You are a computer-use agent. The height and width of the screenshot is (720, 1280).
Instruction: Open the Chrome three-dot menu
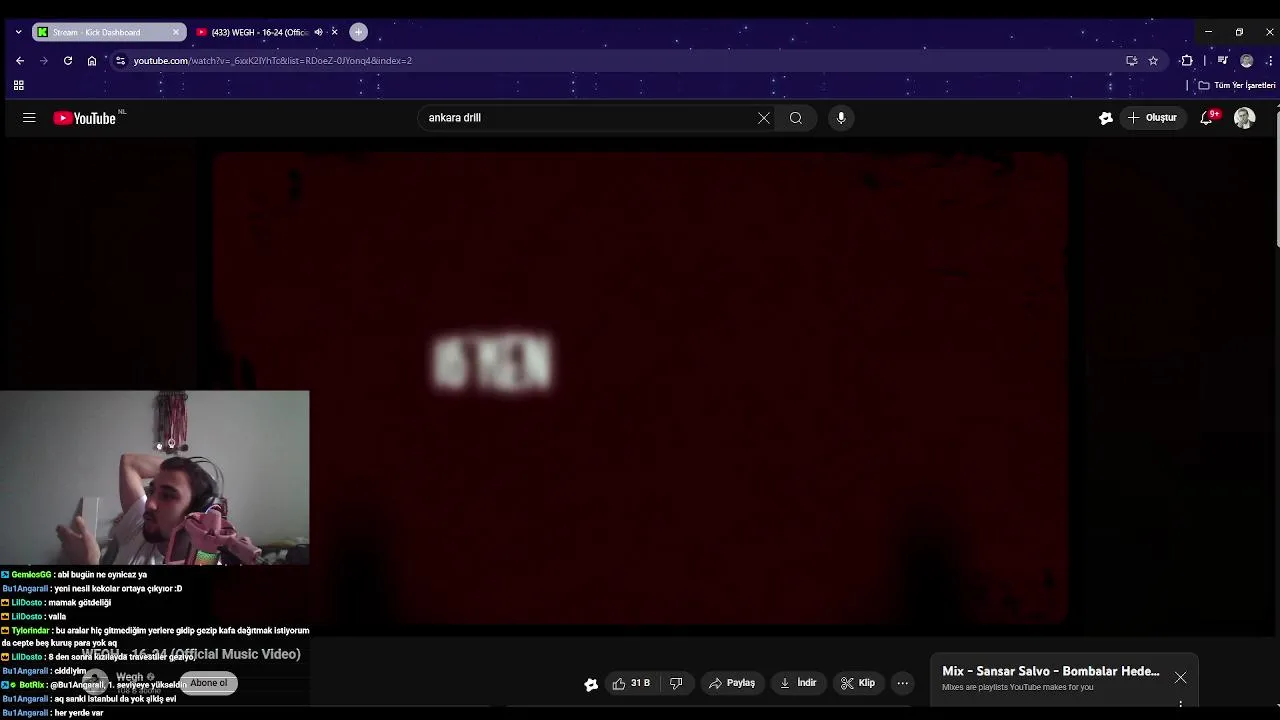pos(1268,61)
